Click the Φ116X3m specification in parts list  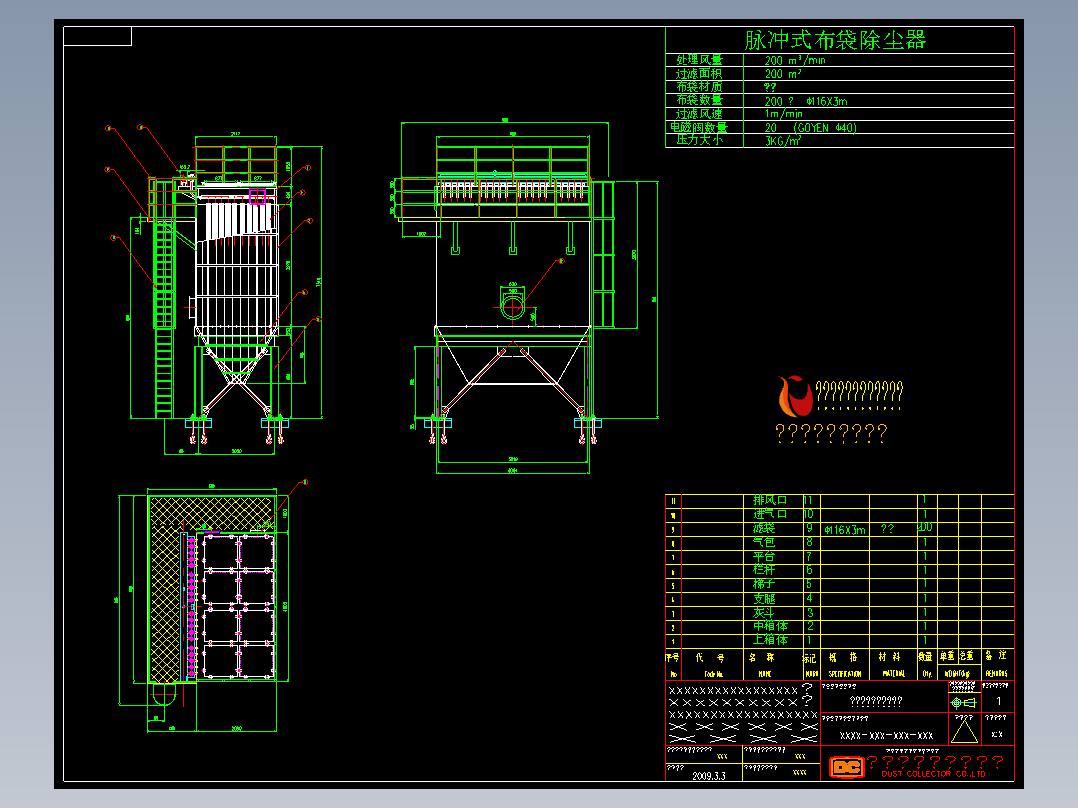(x=844, y=530)
